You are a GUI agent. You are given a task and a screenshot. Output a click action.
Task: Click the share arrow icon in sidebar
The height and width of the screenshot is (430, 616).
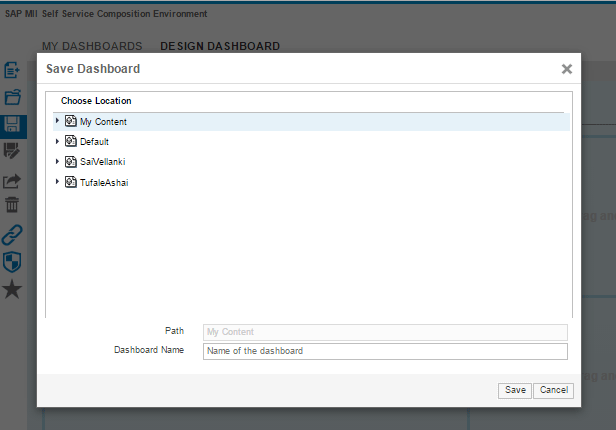click(x=13, y=180)
